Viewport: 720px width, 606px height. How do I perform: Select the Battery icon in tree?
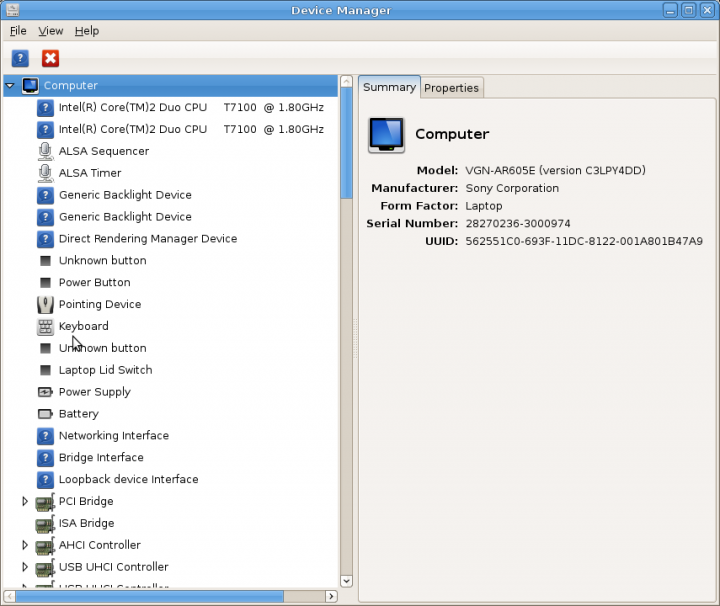[45, 413]
